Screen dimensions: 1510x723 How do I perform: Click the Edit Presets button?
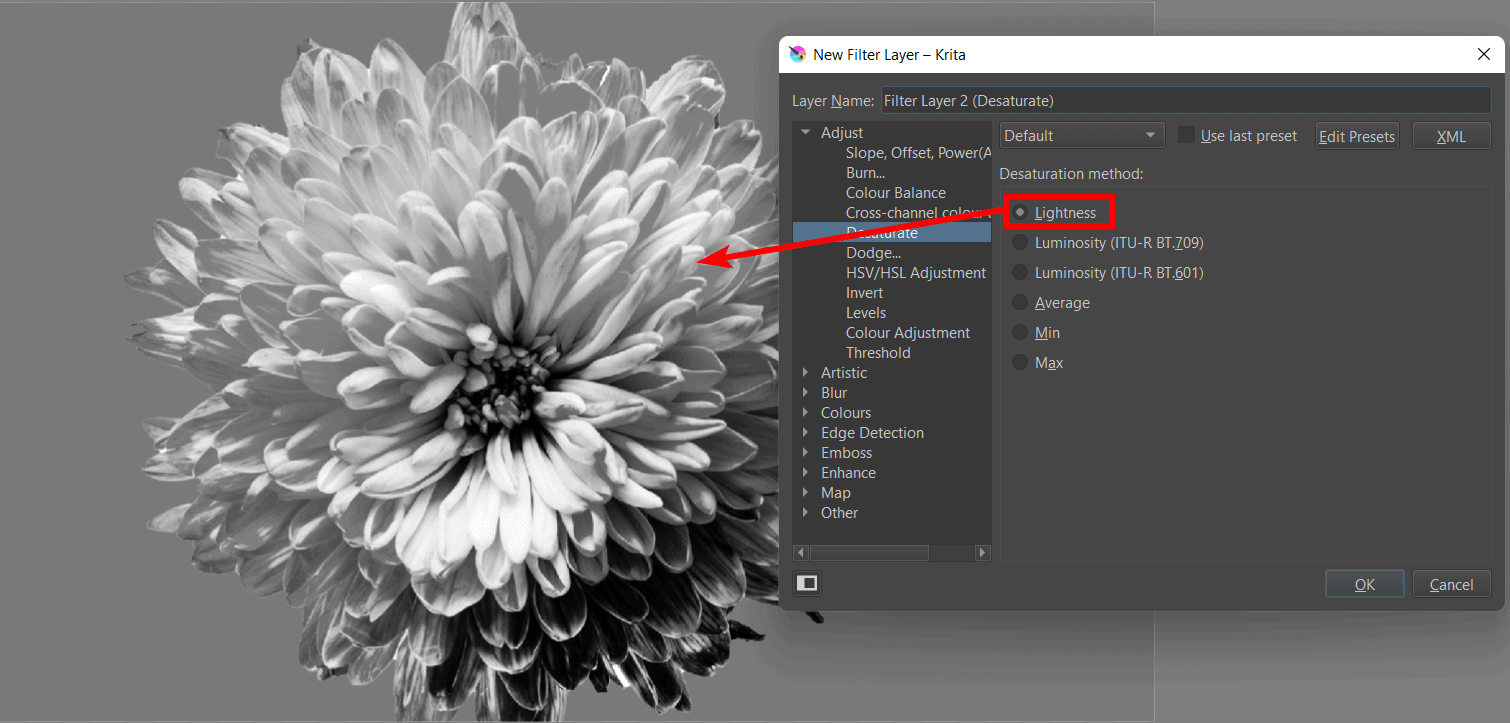coord(1356,136)
